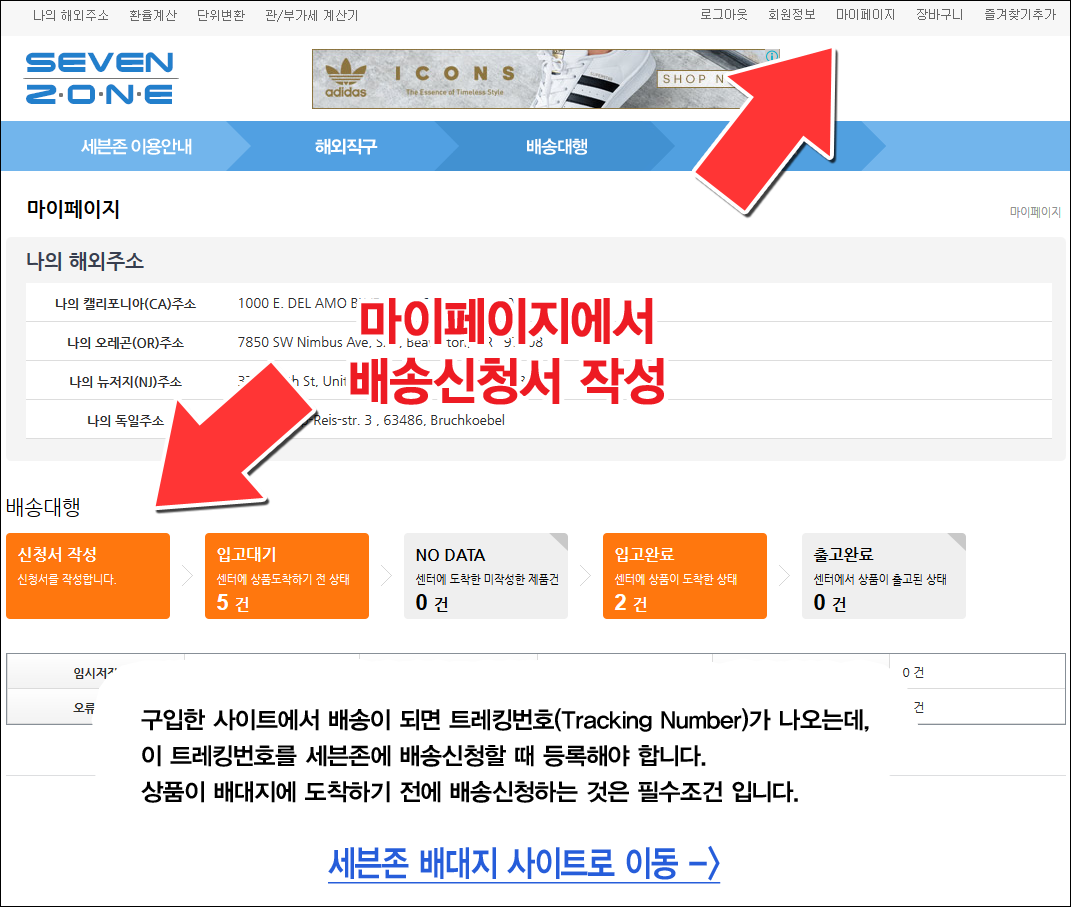Open 입고완료 status box with 2 건
This screenshot has height=907, width=1071.
[x=684, y=576]
